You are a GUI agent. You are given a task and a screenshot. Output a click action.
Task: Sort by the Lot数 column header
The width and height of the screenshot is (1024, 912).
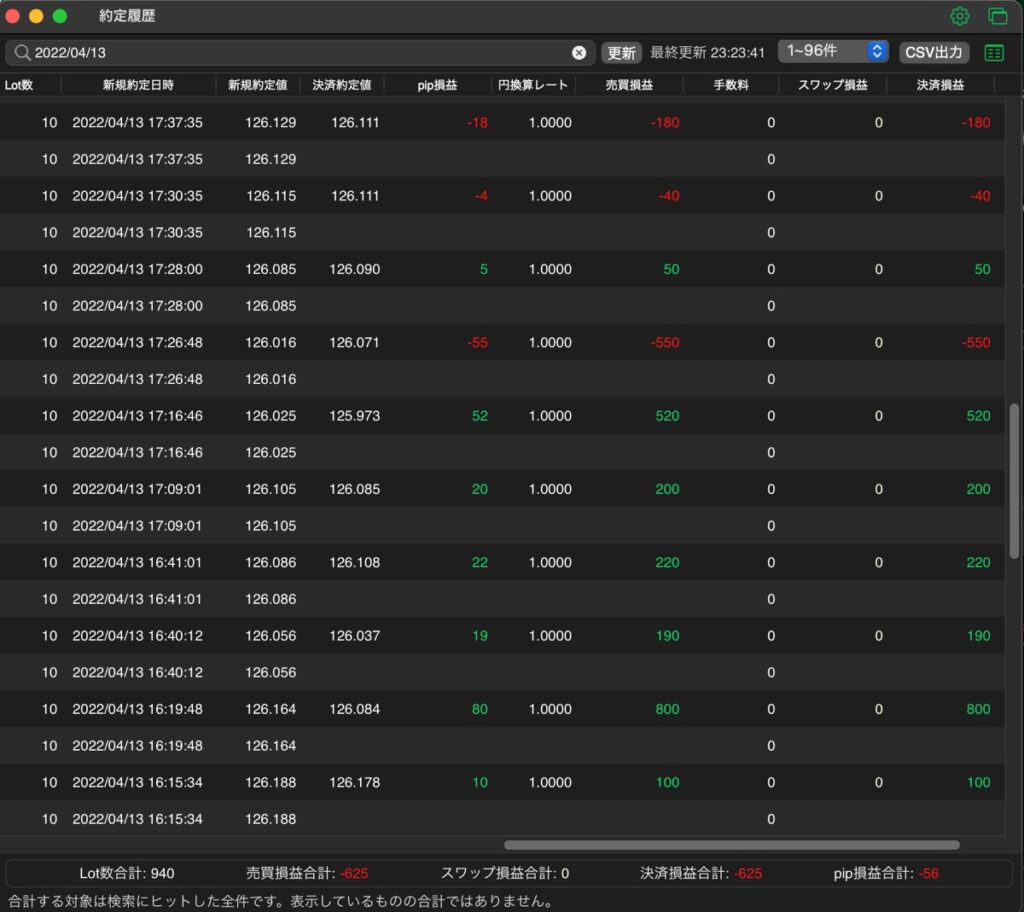pos(19,85)
